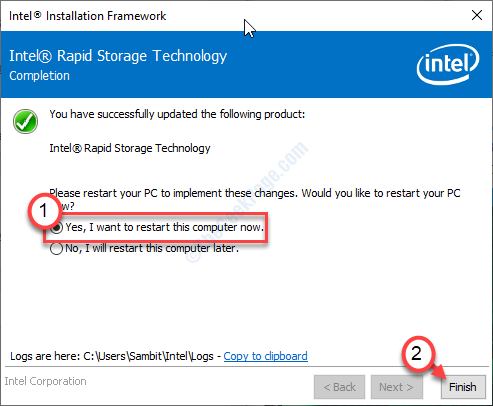Viewport: 493px width, 406px height.
Task: Click the green success checkmark icon
Action: (x=25, y=121)
